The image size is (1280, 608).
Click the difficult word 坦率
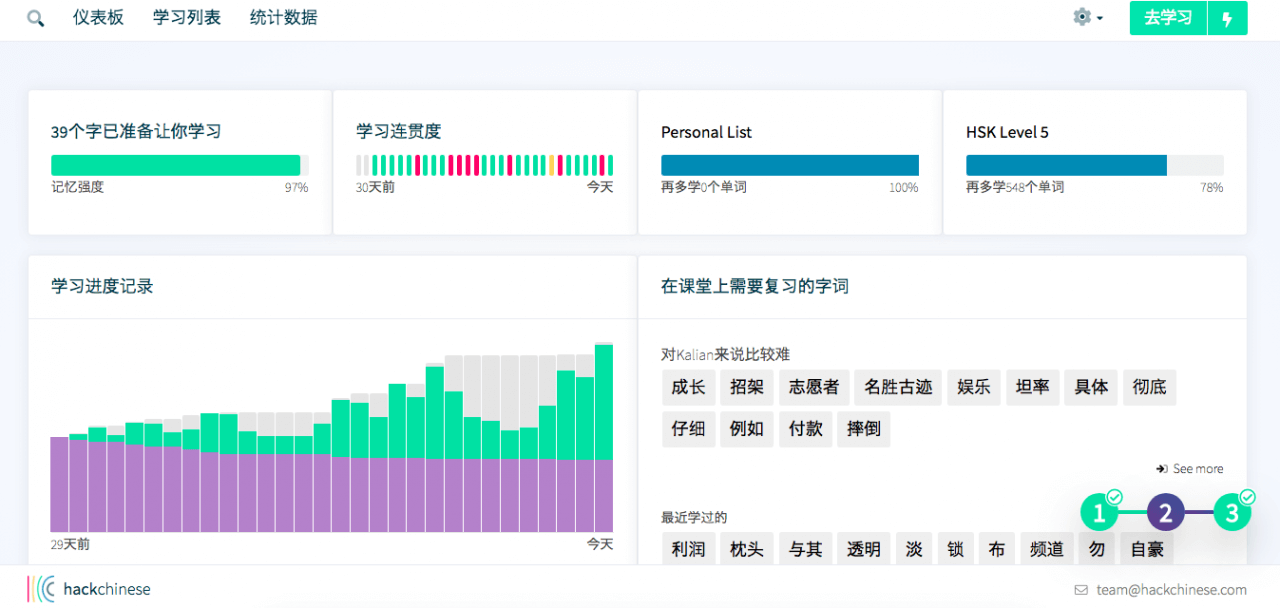1032,387
